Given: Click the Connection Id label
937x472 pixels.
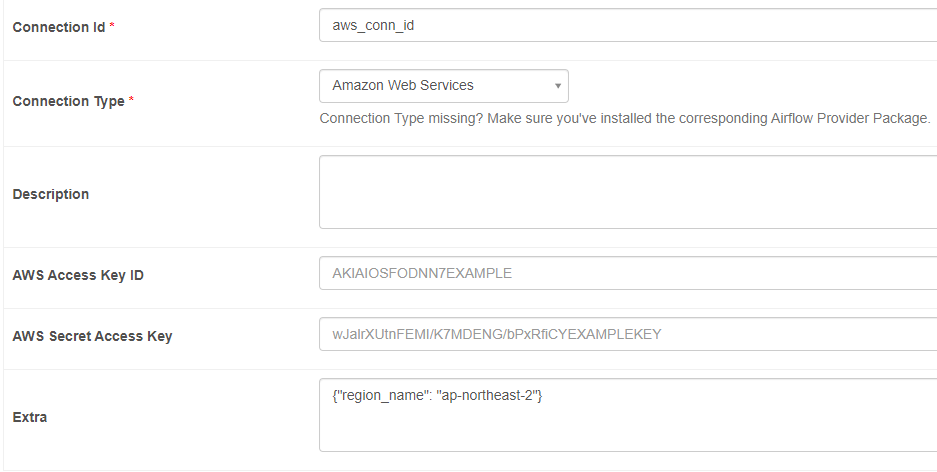Looking at the screenshot, I should 59,27.
